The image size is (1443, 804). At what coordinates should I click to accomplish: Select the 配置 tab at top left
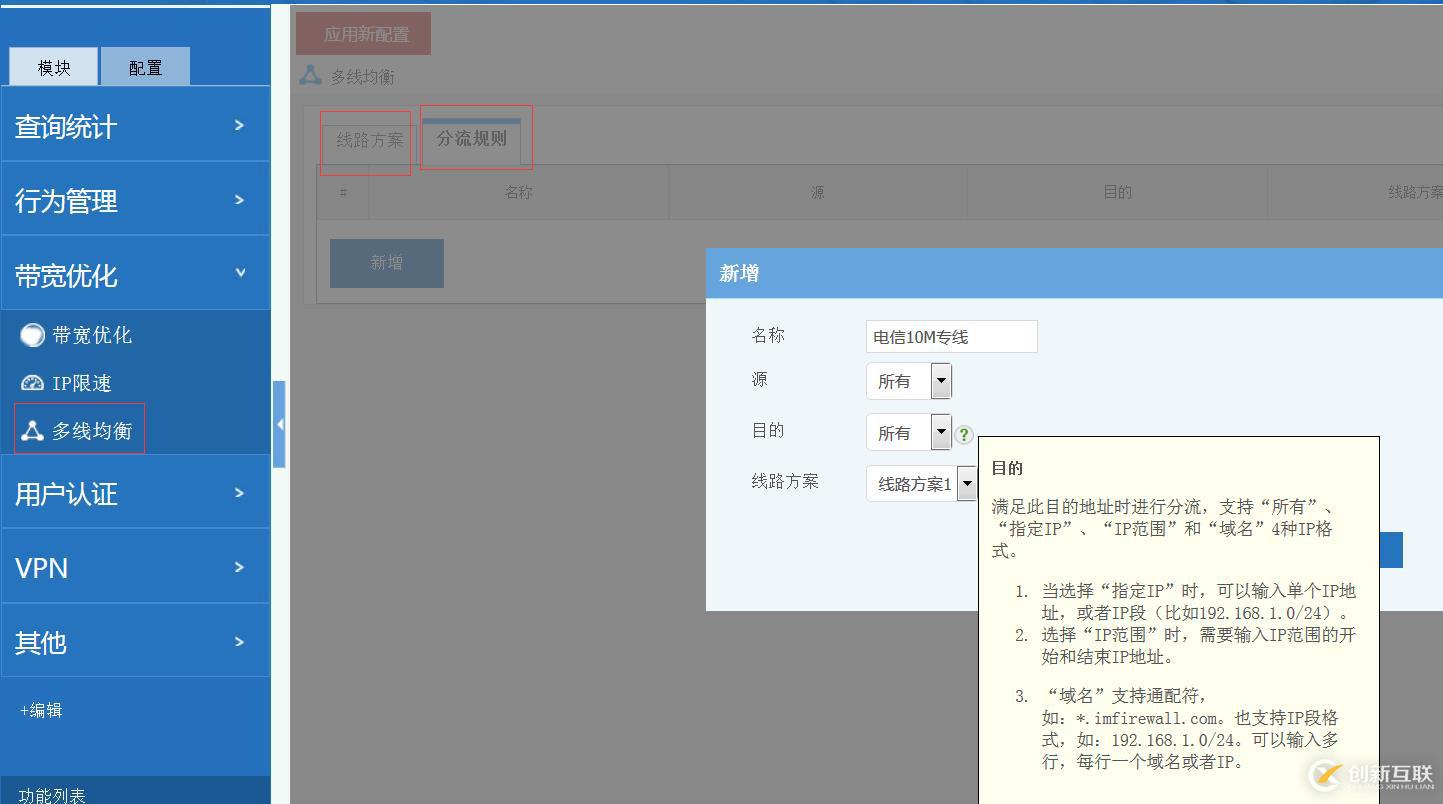(x=144, y=67)
